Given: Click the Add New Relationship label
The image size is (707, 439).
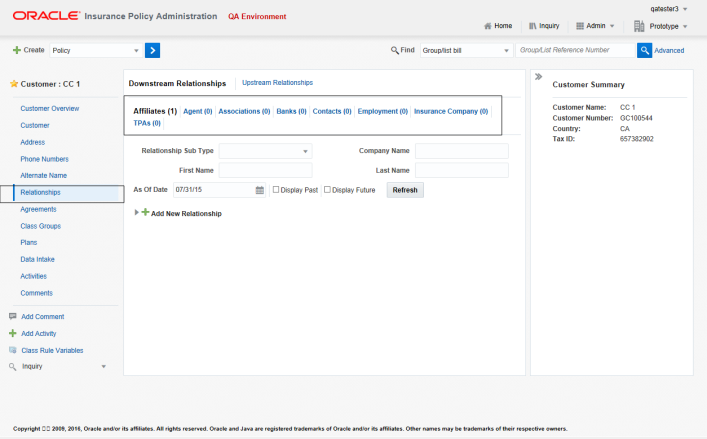Looking at the screenshot, I should pos(186,214).
